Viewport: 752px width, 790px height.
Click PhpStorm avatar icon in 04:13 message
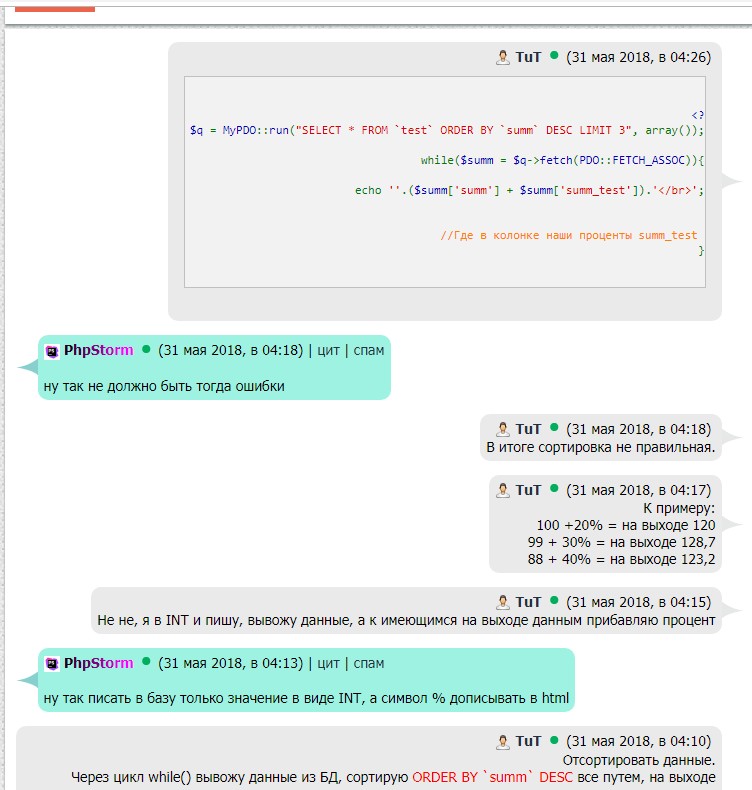click(52, 663)
